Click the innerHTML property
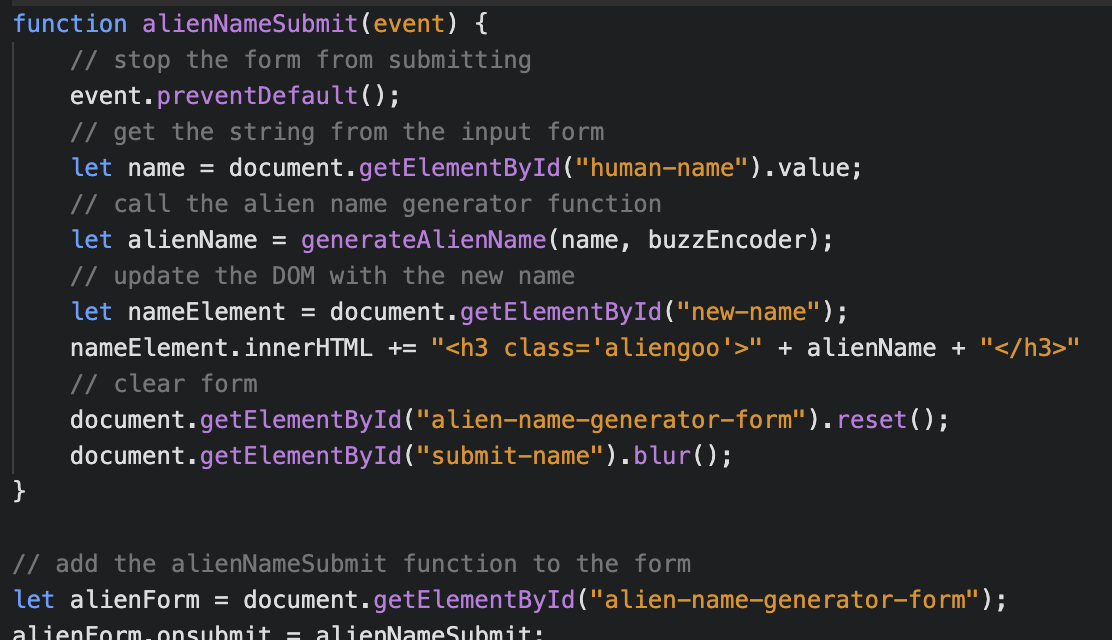Screen dimensions: 1112x640 [x=307, y=348]
